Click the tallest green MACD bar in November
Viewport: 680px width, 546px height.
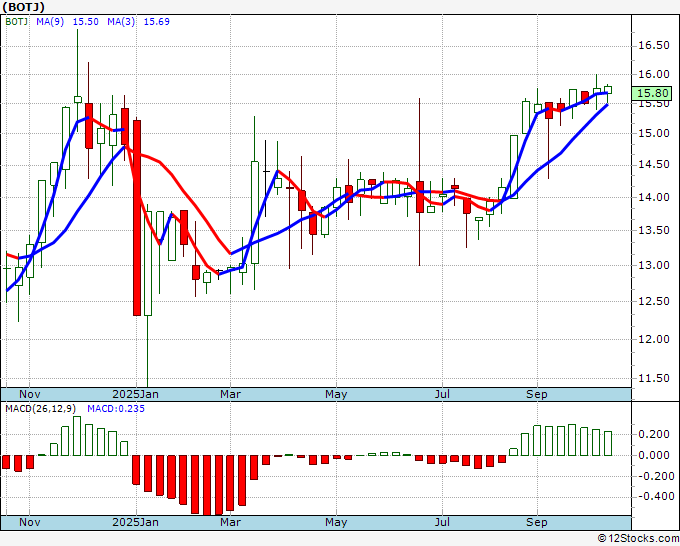[77, 436]
